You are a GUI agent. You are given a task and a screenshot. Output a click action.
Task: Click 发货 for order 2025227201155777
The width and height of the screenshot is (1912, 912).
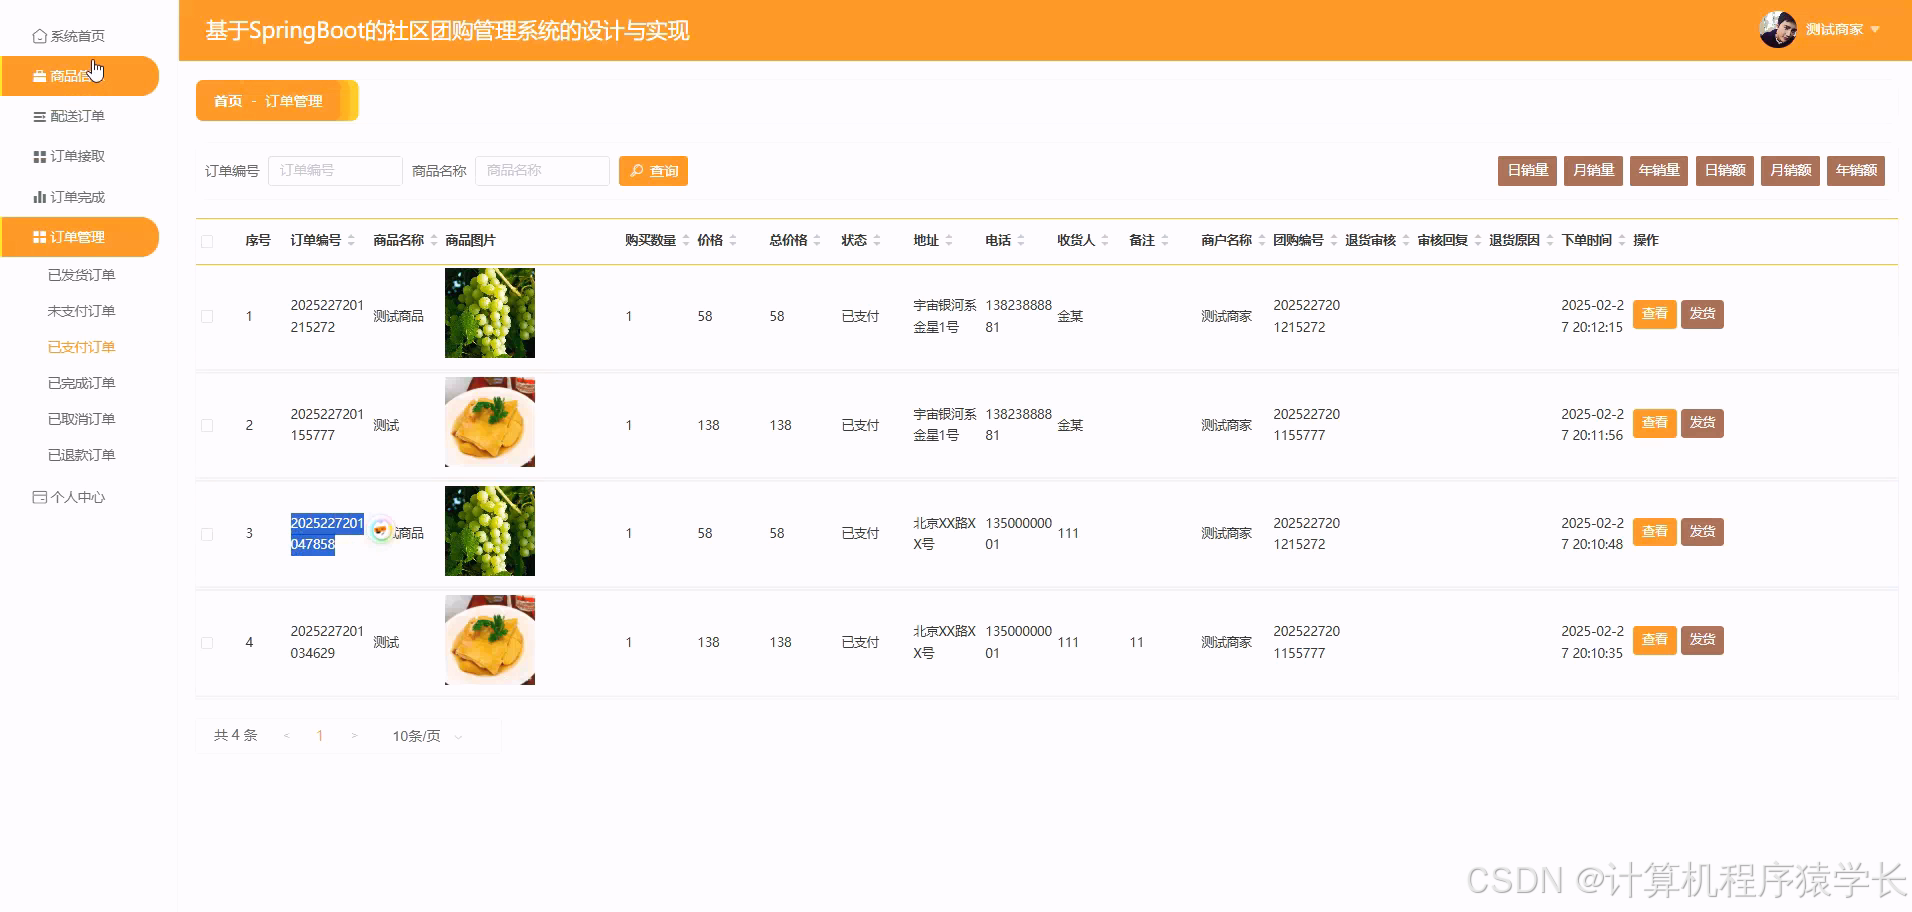click(1702, 423)
